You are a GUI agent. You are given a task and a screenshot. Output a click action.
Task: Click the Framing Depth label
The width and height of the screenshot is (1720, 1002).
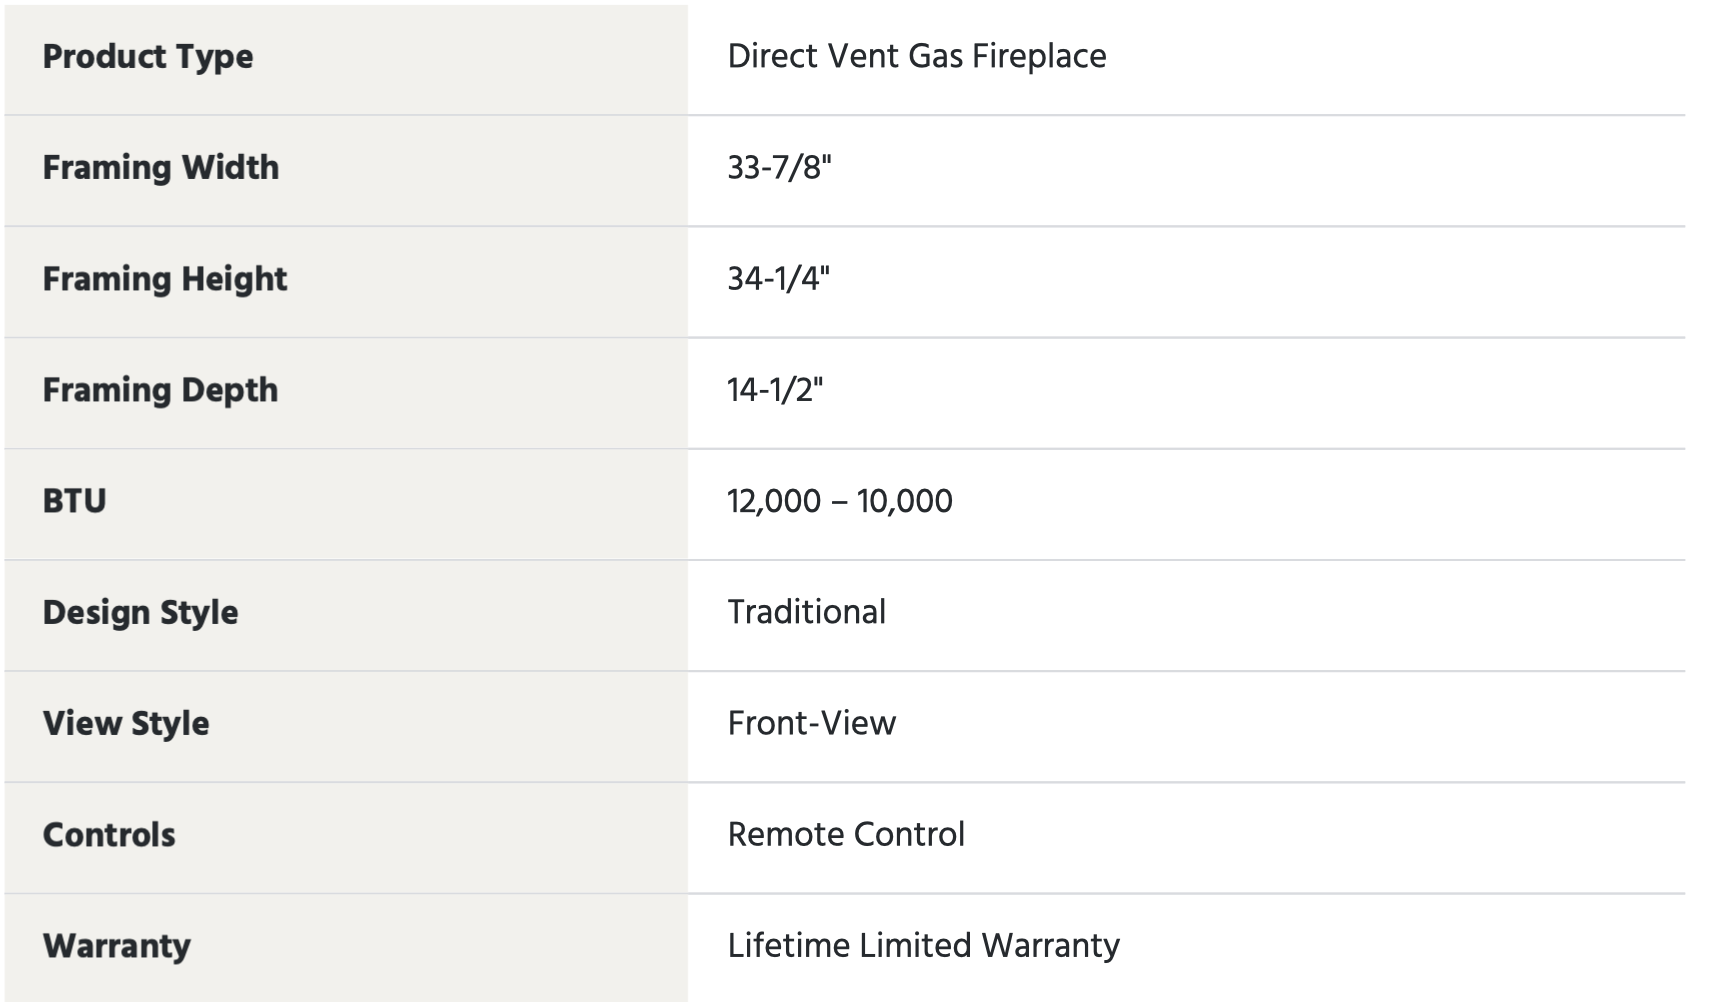click(160, 390)
